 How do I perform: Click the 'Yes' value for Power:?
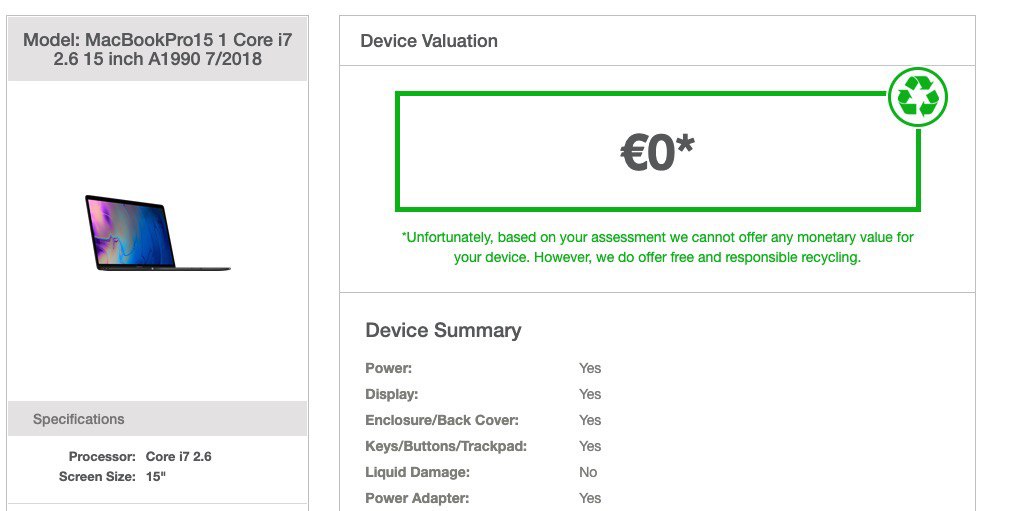(590, 368)
